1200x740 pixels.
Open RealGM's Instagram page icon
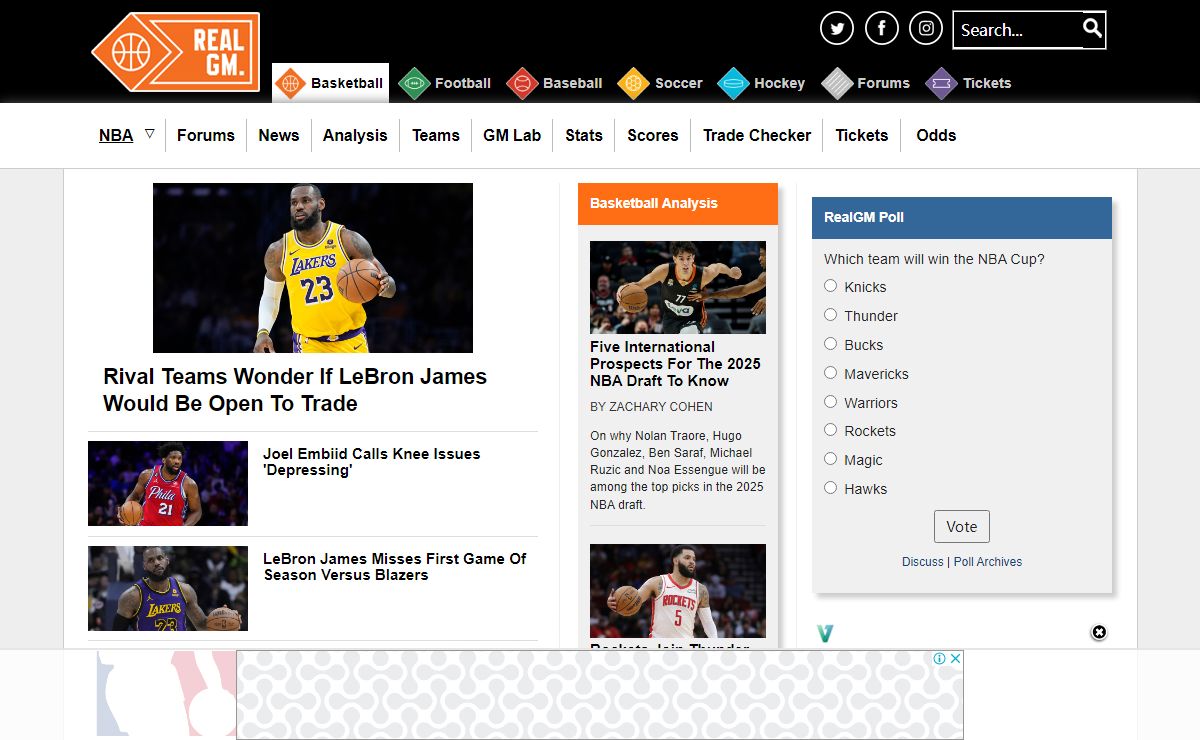[926, 28]
